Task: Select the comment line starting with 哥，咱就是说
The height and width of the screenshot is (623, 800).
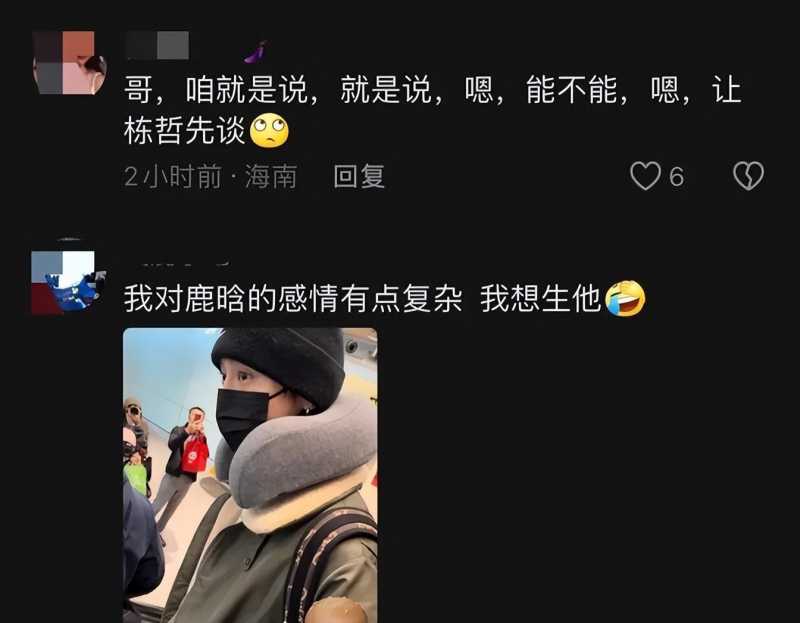Action: tap(433, 90)
